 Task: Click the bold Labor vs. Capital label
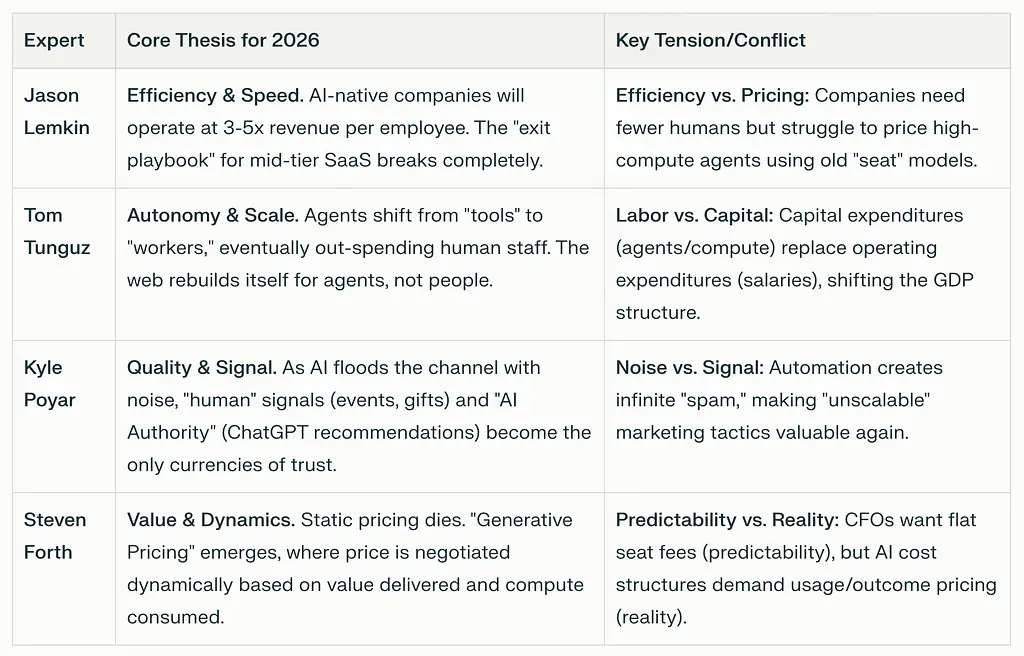point(692,216)
